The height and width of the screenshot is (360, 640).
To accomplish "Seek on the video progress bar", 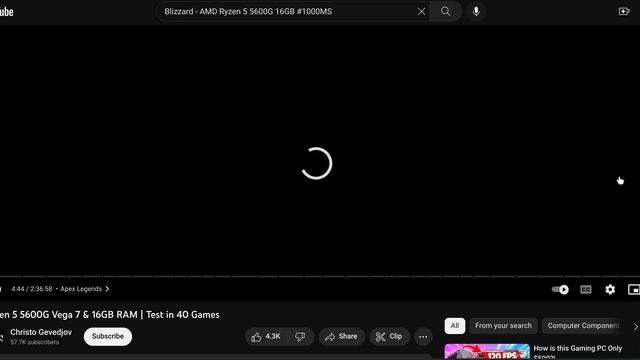I will pyautogui.click(x=320, y=276).
